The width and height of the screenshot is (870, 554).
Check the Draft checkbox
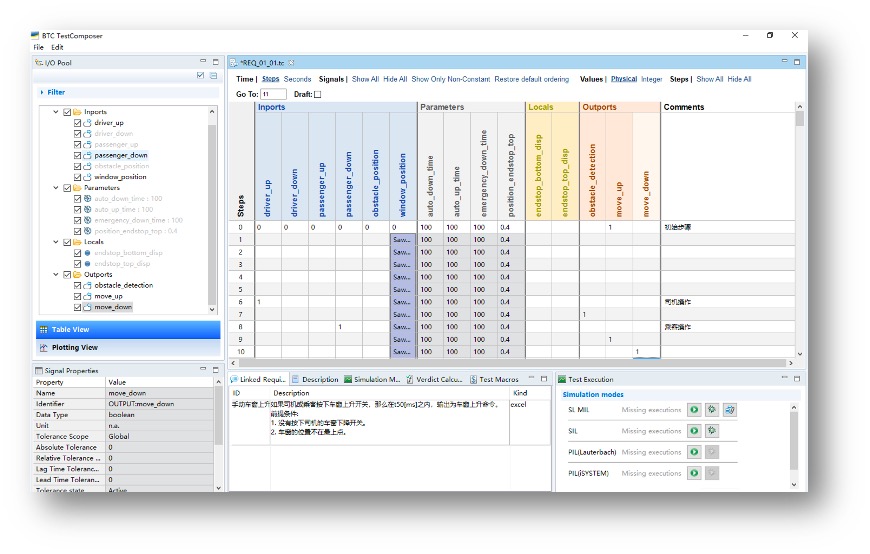[317, 94]
